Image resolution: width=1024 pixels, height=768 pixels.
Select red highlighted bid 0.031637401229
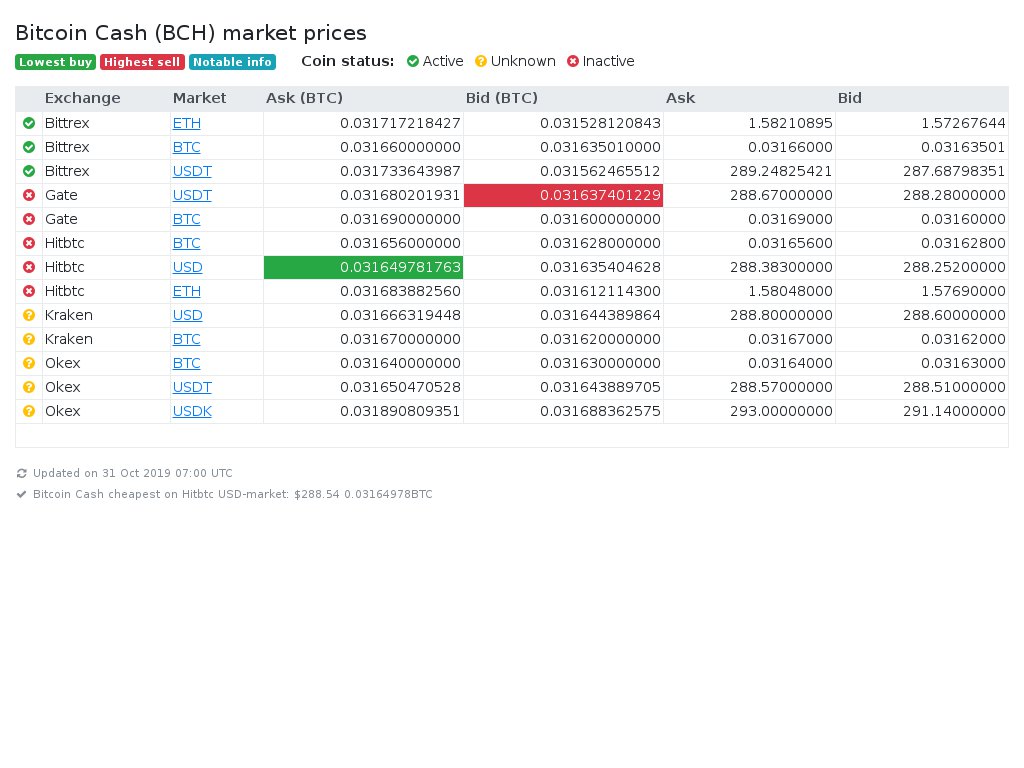pos(564,195)
